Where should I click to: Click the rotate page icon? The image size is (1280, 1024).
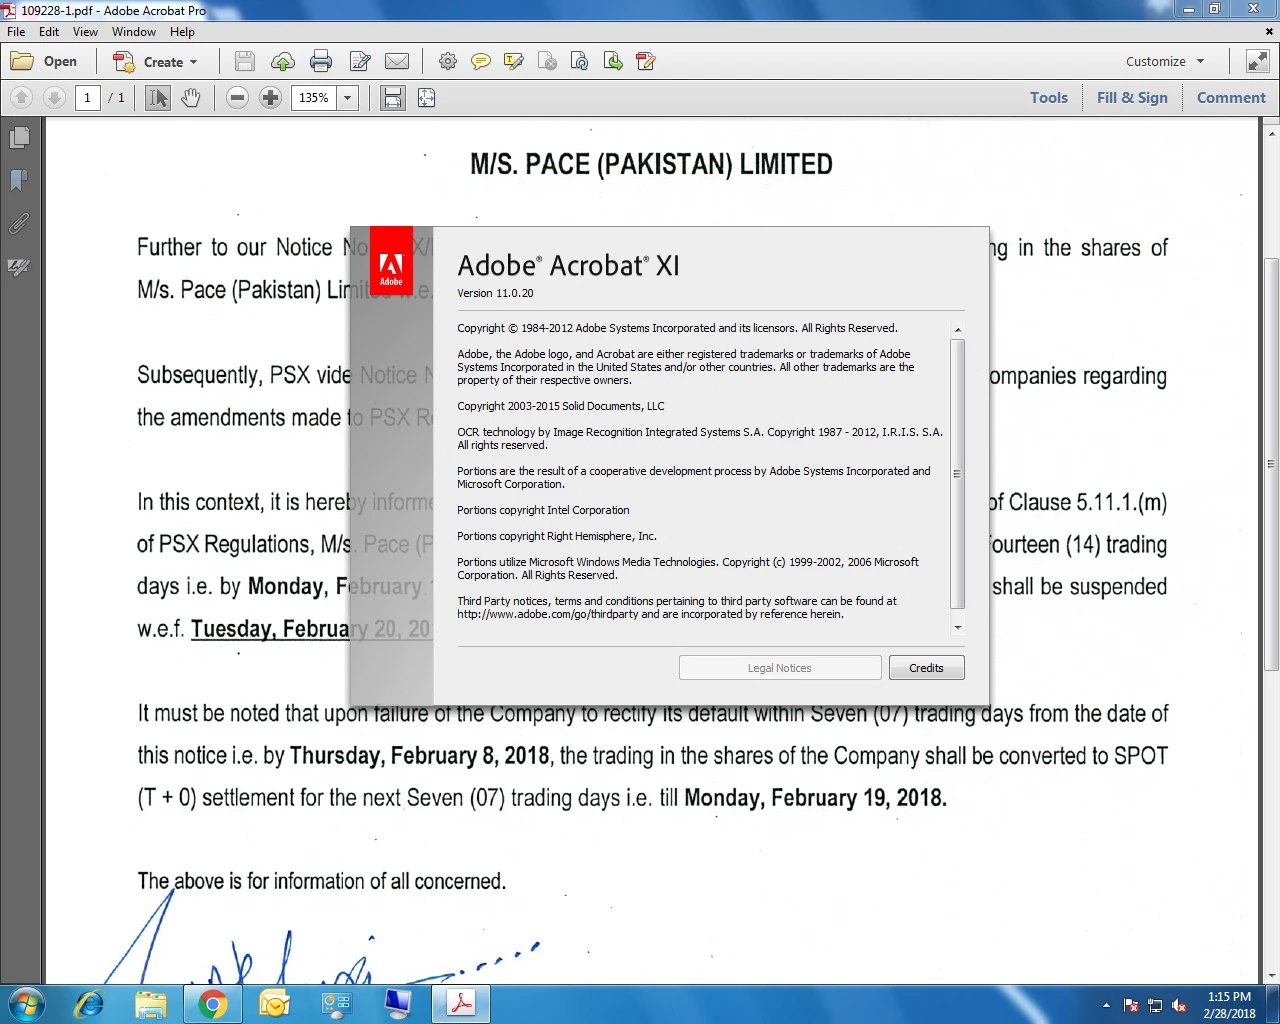click(580, 61)
